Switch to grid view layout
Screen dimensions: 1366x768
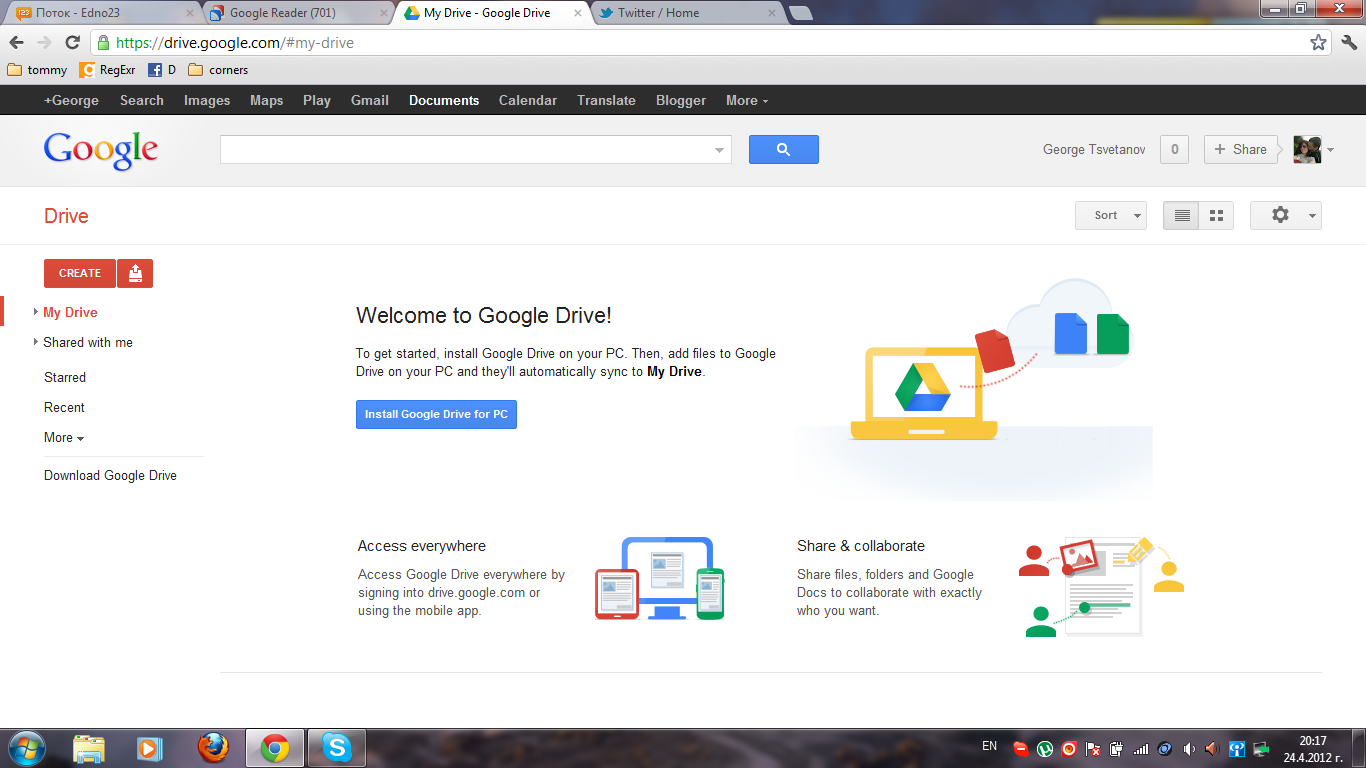point(1216,215)
